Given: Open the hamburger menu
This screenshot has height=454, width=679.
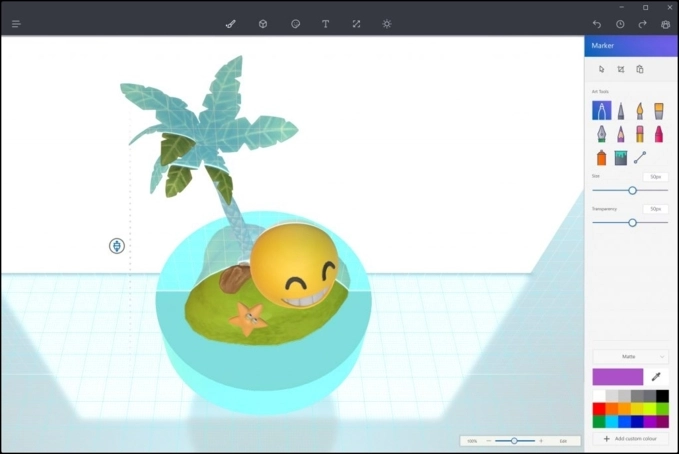Looking at the screenshot, I should (16, 24).
